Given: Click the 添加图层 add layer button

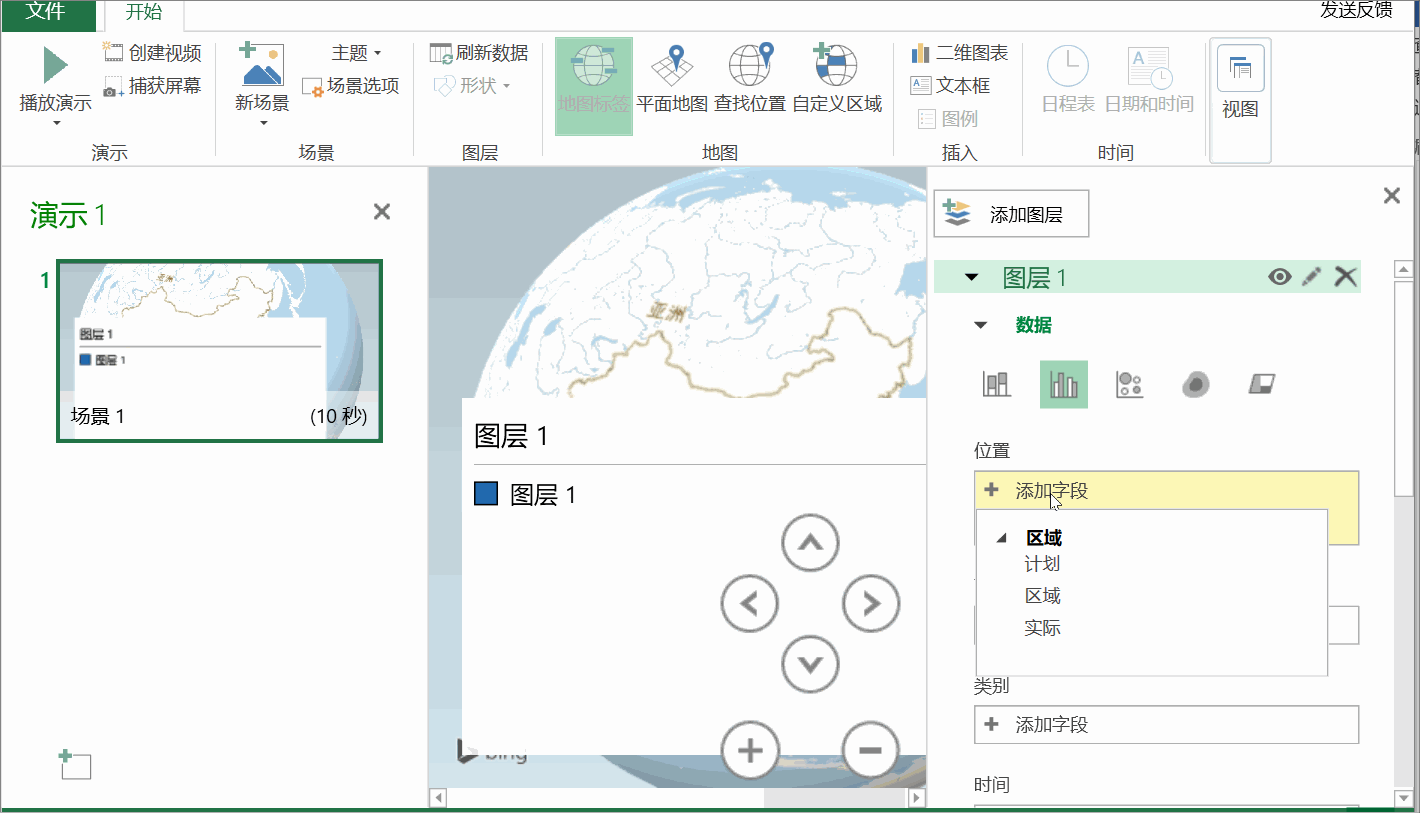Looking at the screenshot, I should (x=1011, y=214).
